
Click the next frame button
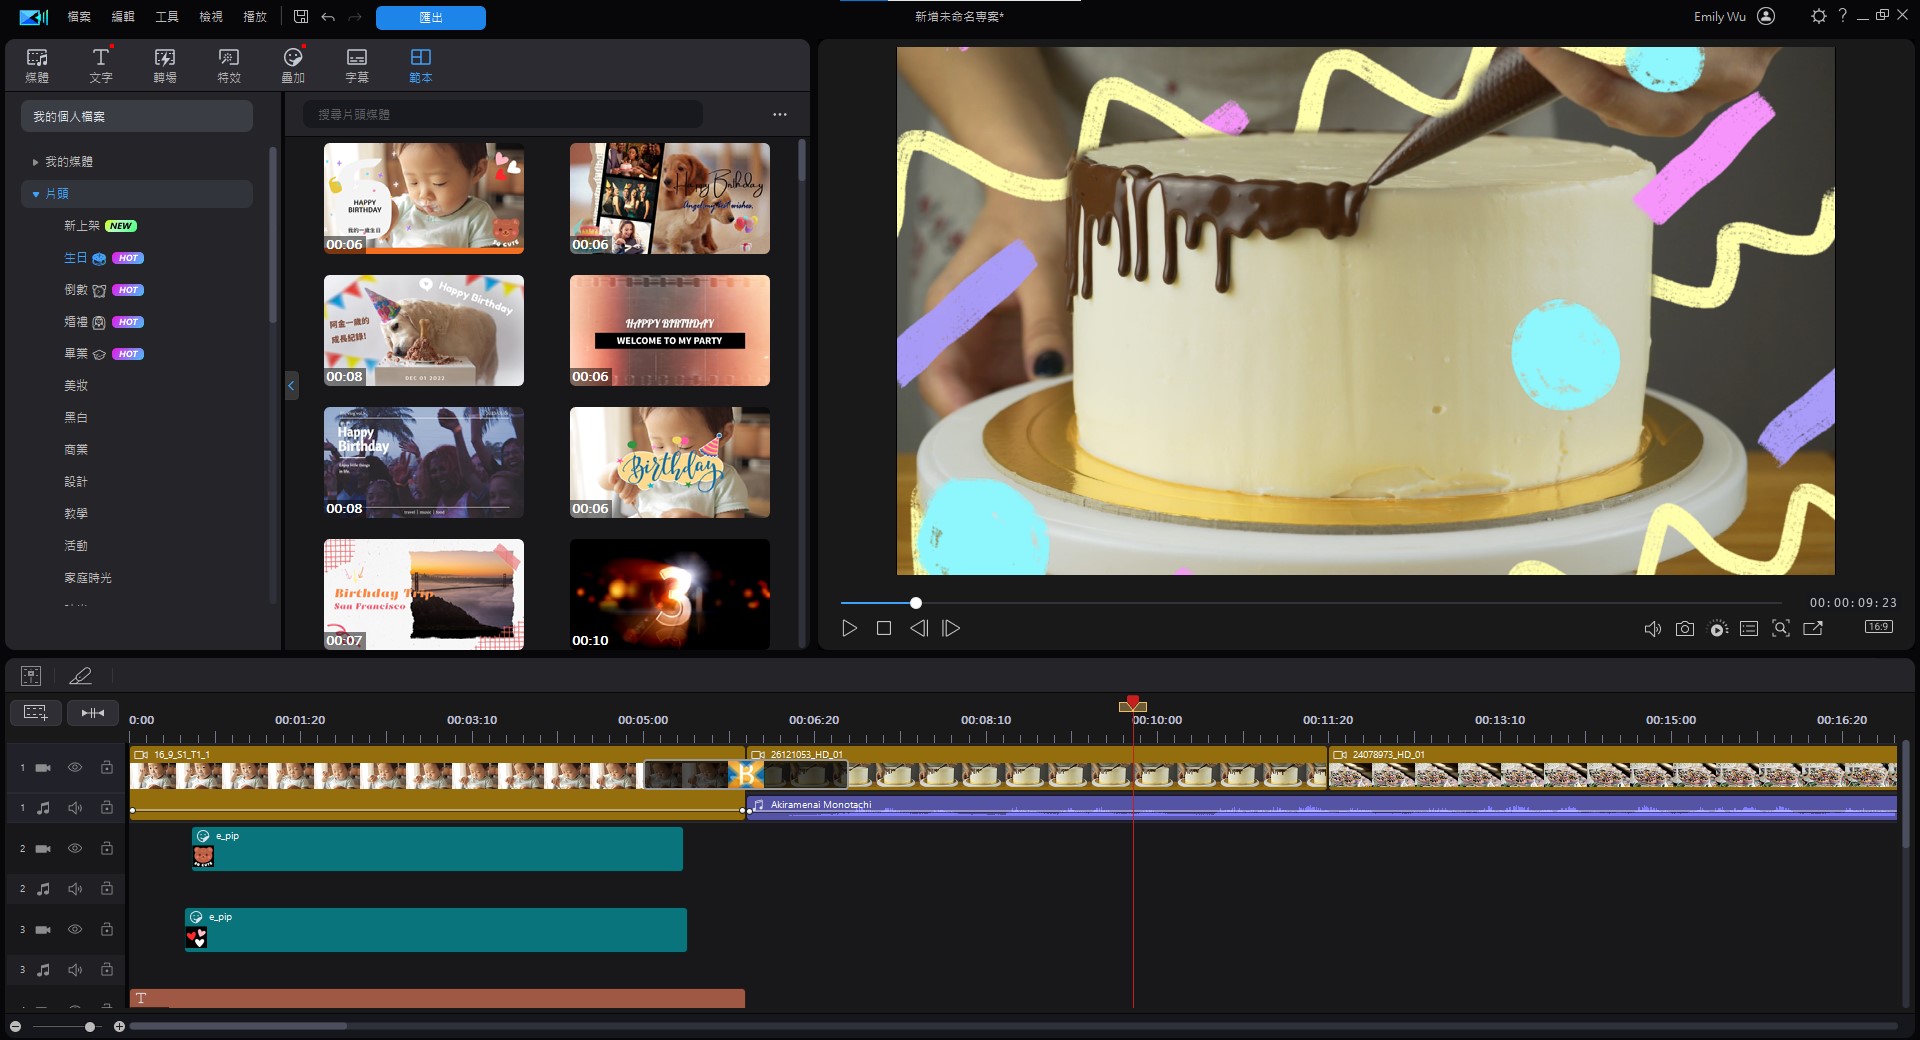tap(951, 628)
